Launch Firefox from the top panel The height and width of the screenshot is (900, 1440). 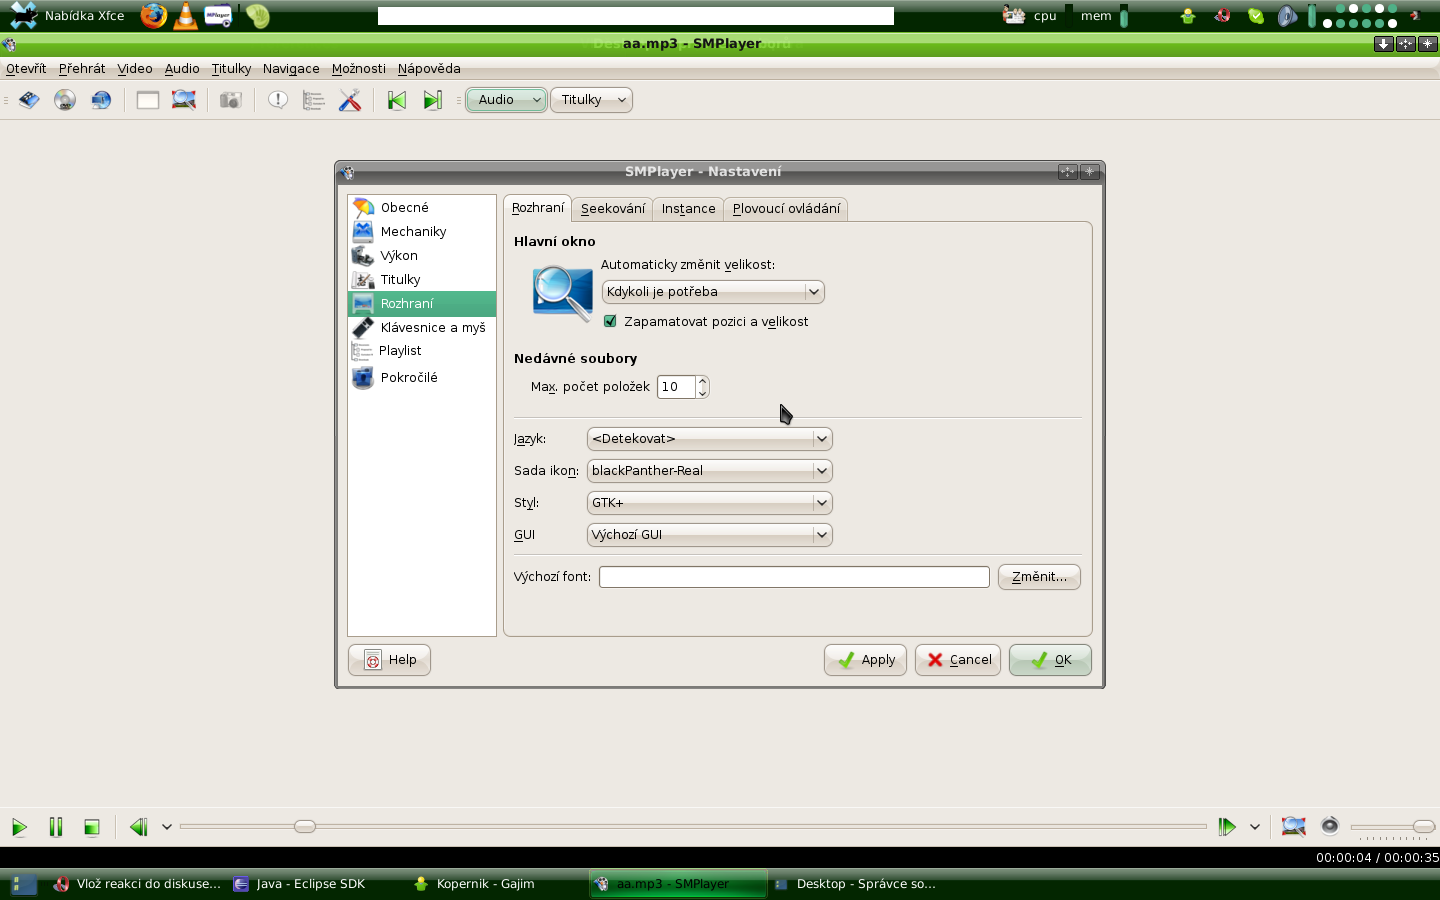point(153,15)
